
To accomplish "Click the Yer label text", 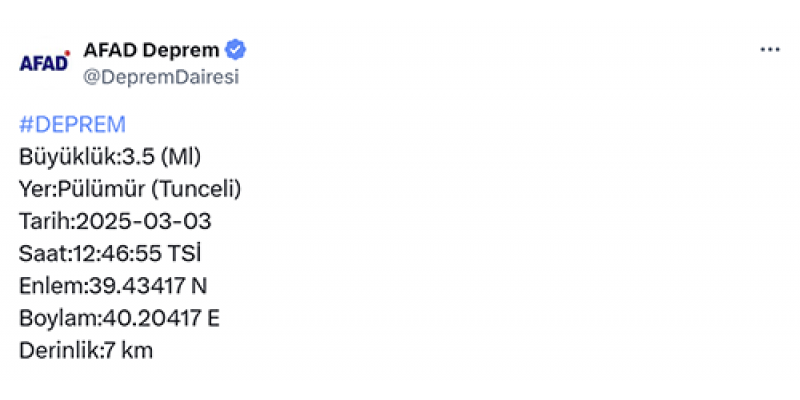I will click(x=34, y=189).
